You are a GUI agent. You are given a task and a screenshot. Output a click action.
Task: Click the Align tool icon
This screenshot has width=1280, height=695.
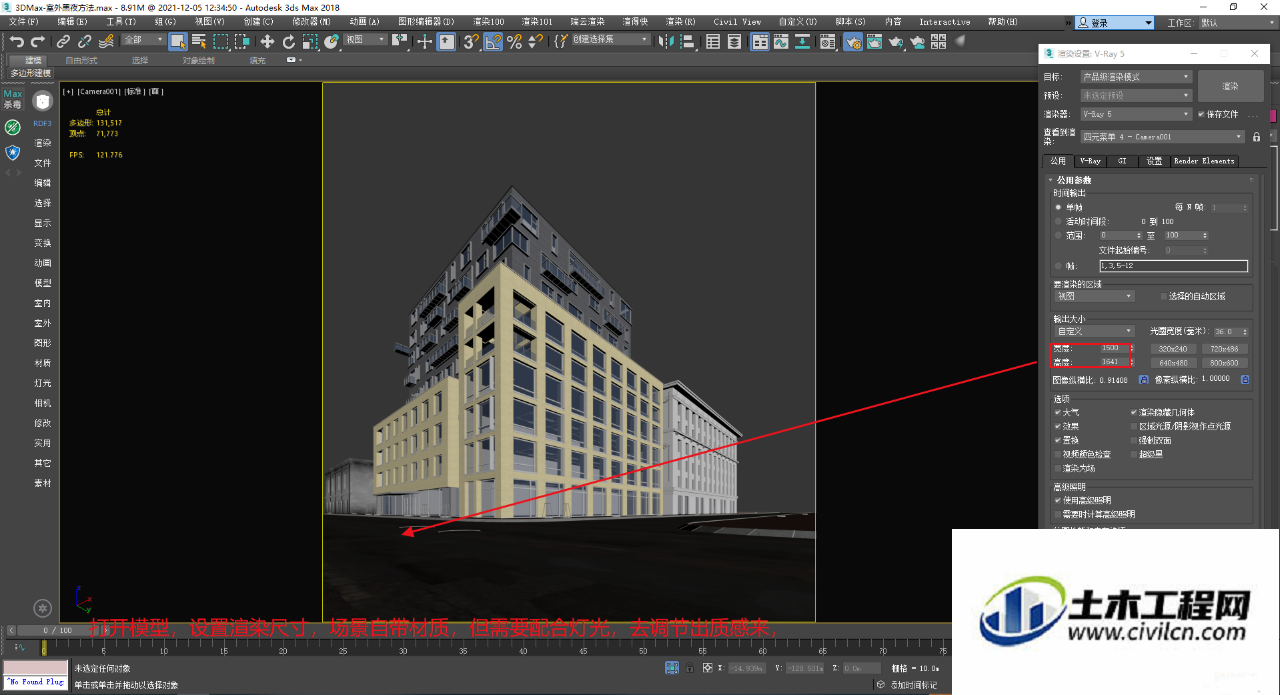point(689,41)
